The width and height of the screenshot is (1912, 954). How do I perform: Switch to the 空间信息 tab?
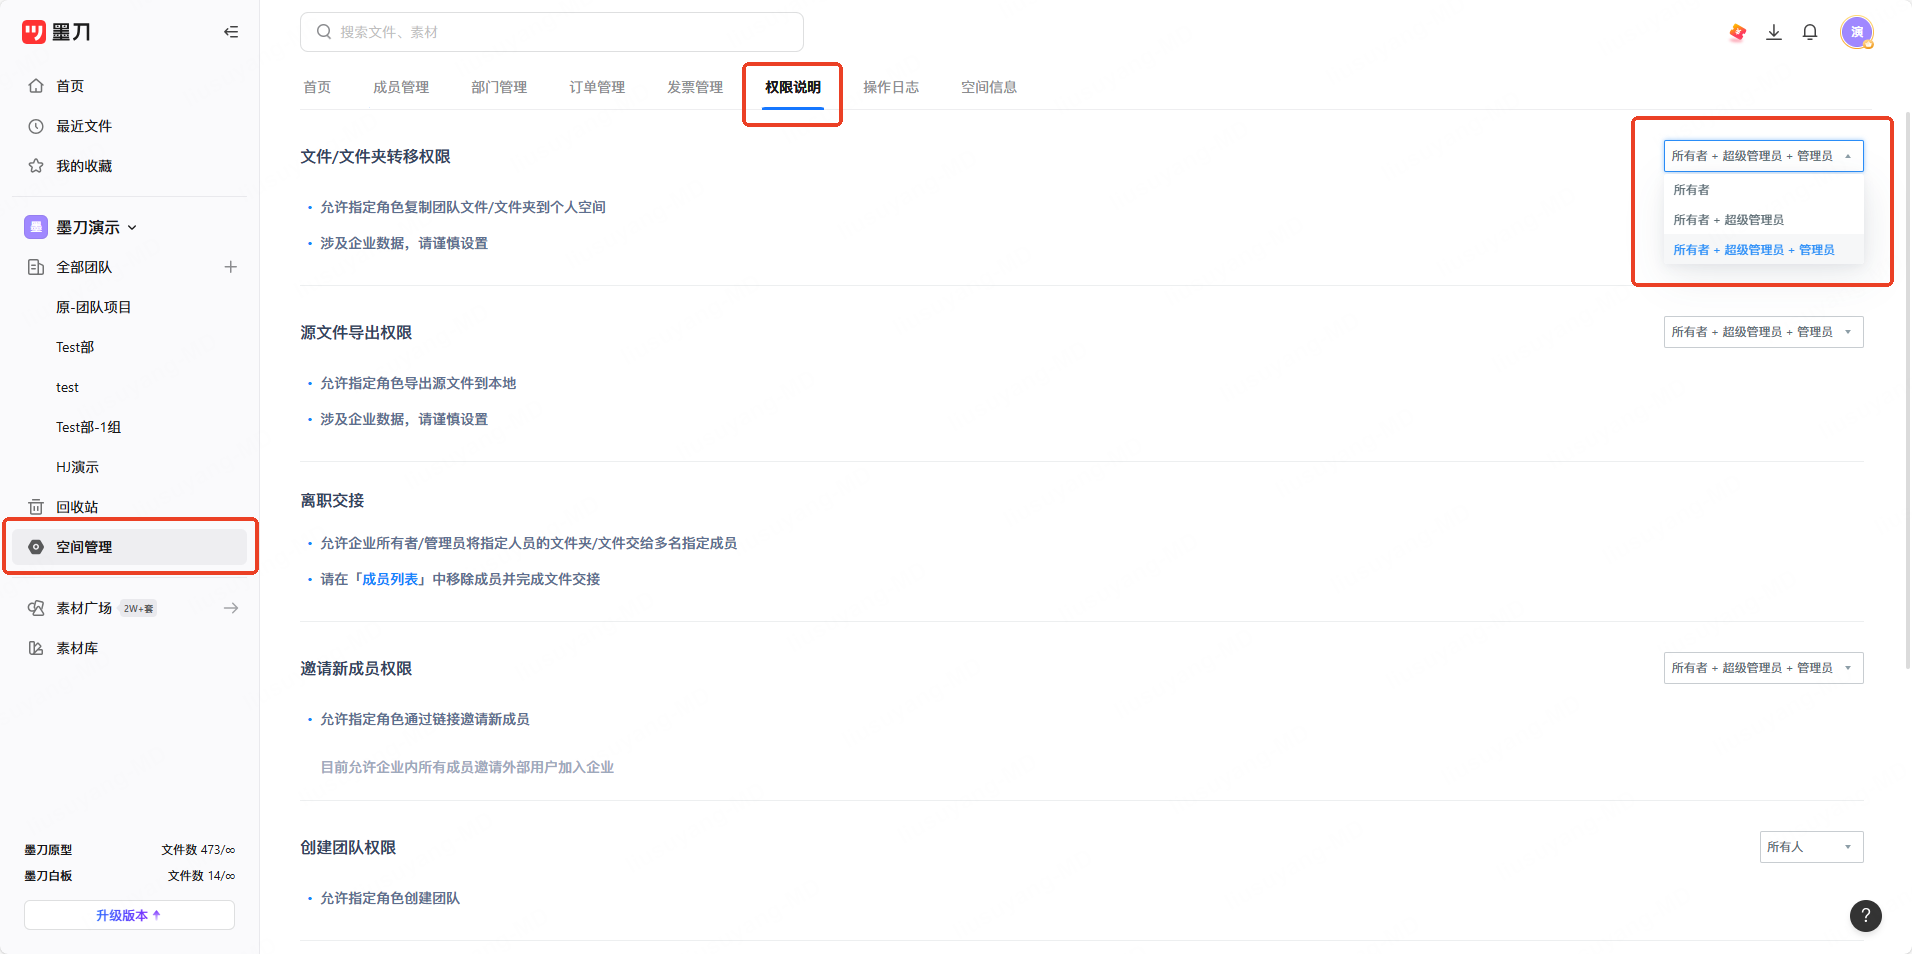[x=989, y=87]
